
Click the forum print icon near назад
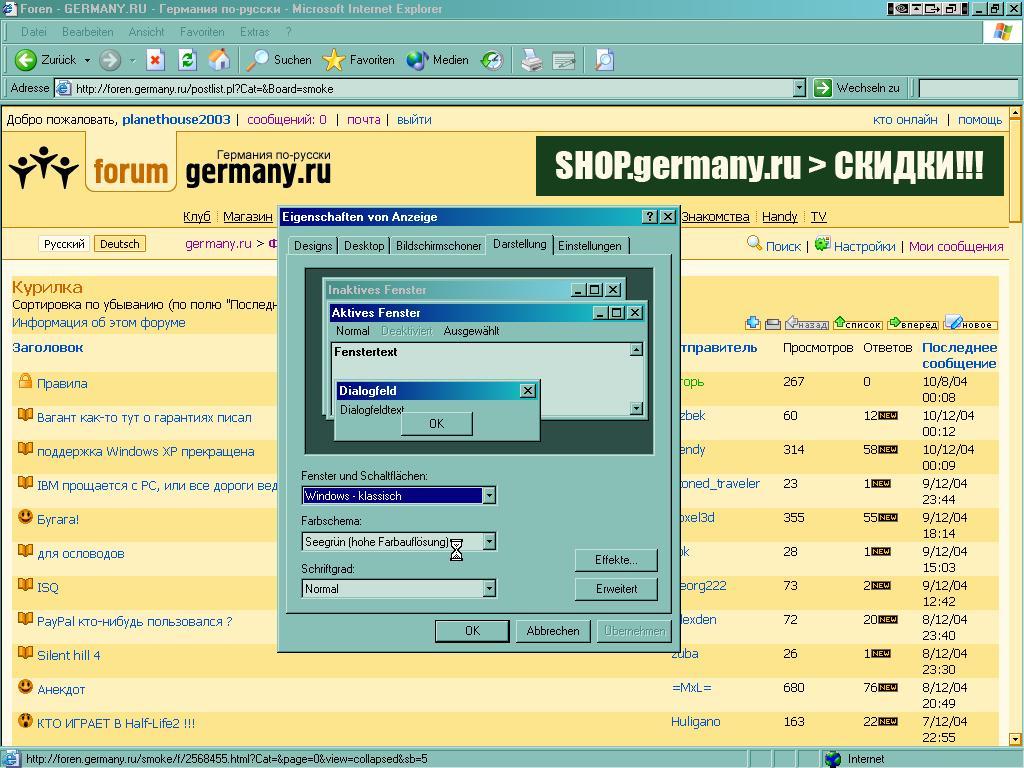coord(773,323)
